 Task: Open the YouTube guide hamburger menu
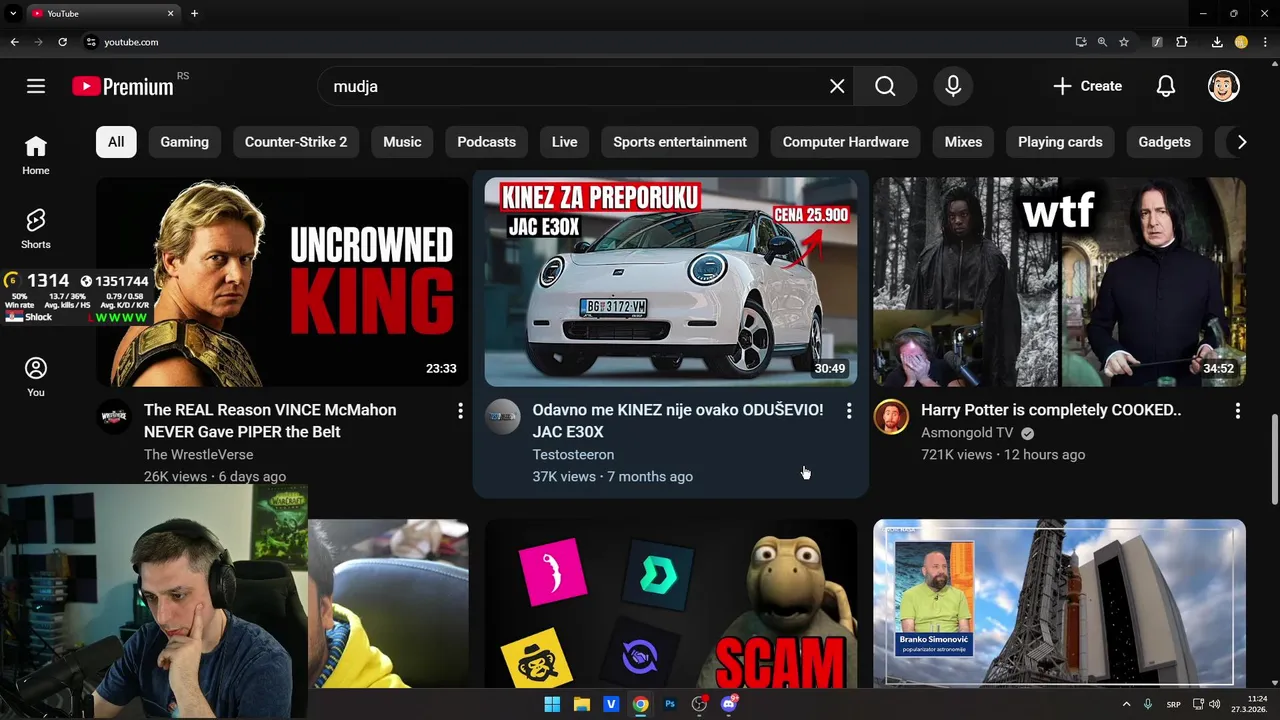(36, 86)
